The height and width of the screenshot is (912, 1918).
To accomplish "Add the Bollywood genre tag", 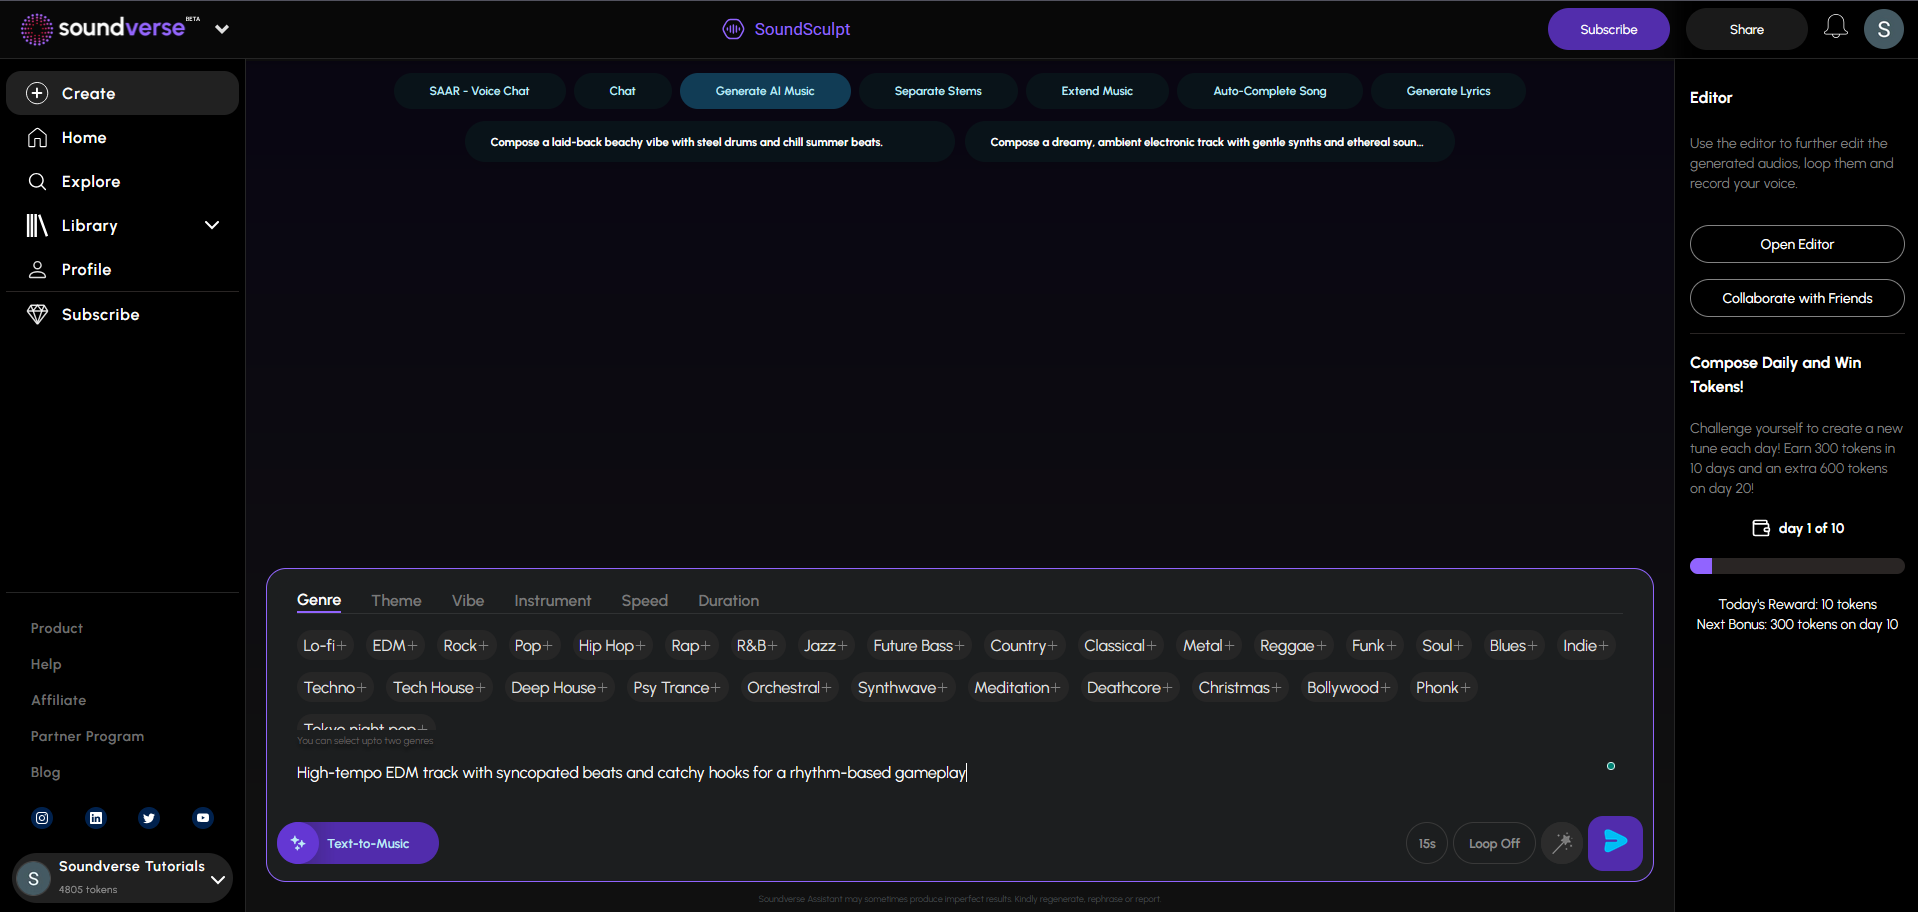I will [1348, 688].
